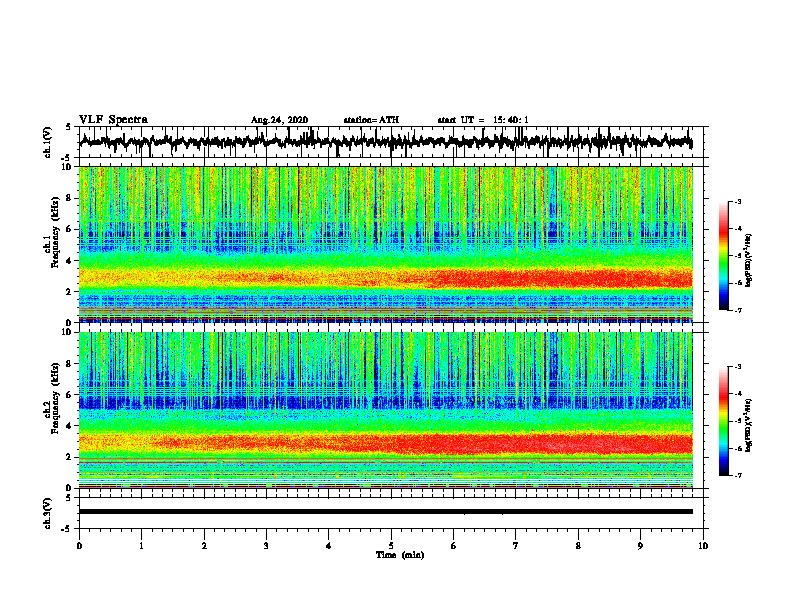Click the ch.1 (V) waveform panel
This screenshot has width=792, height=612.
pos(391,142)
